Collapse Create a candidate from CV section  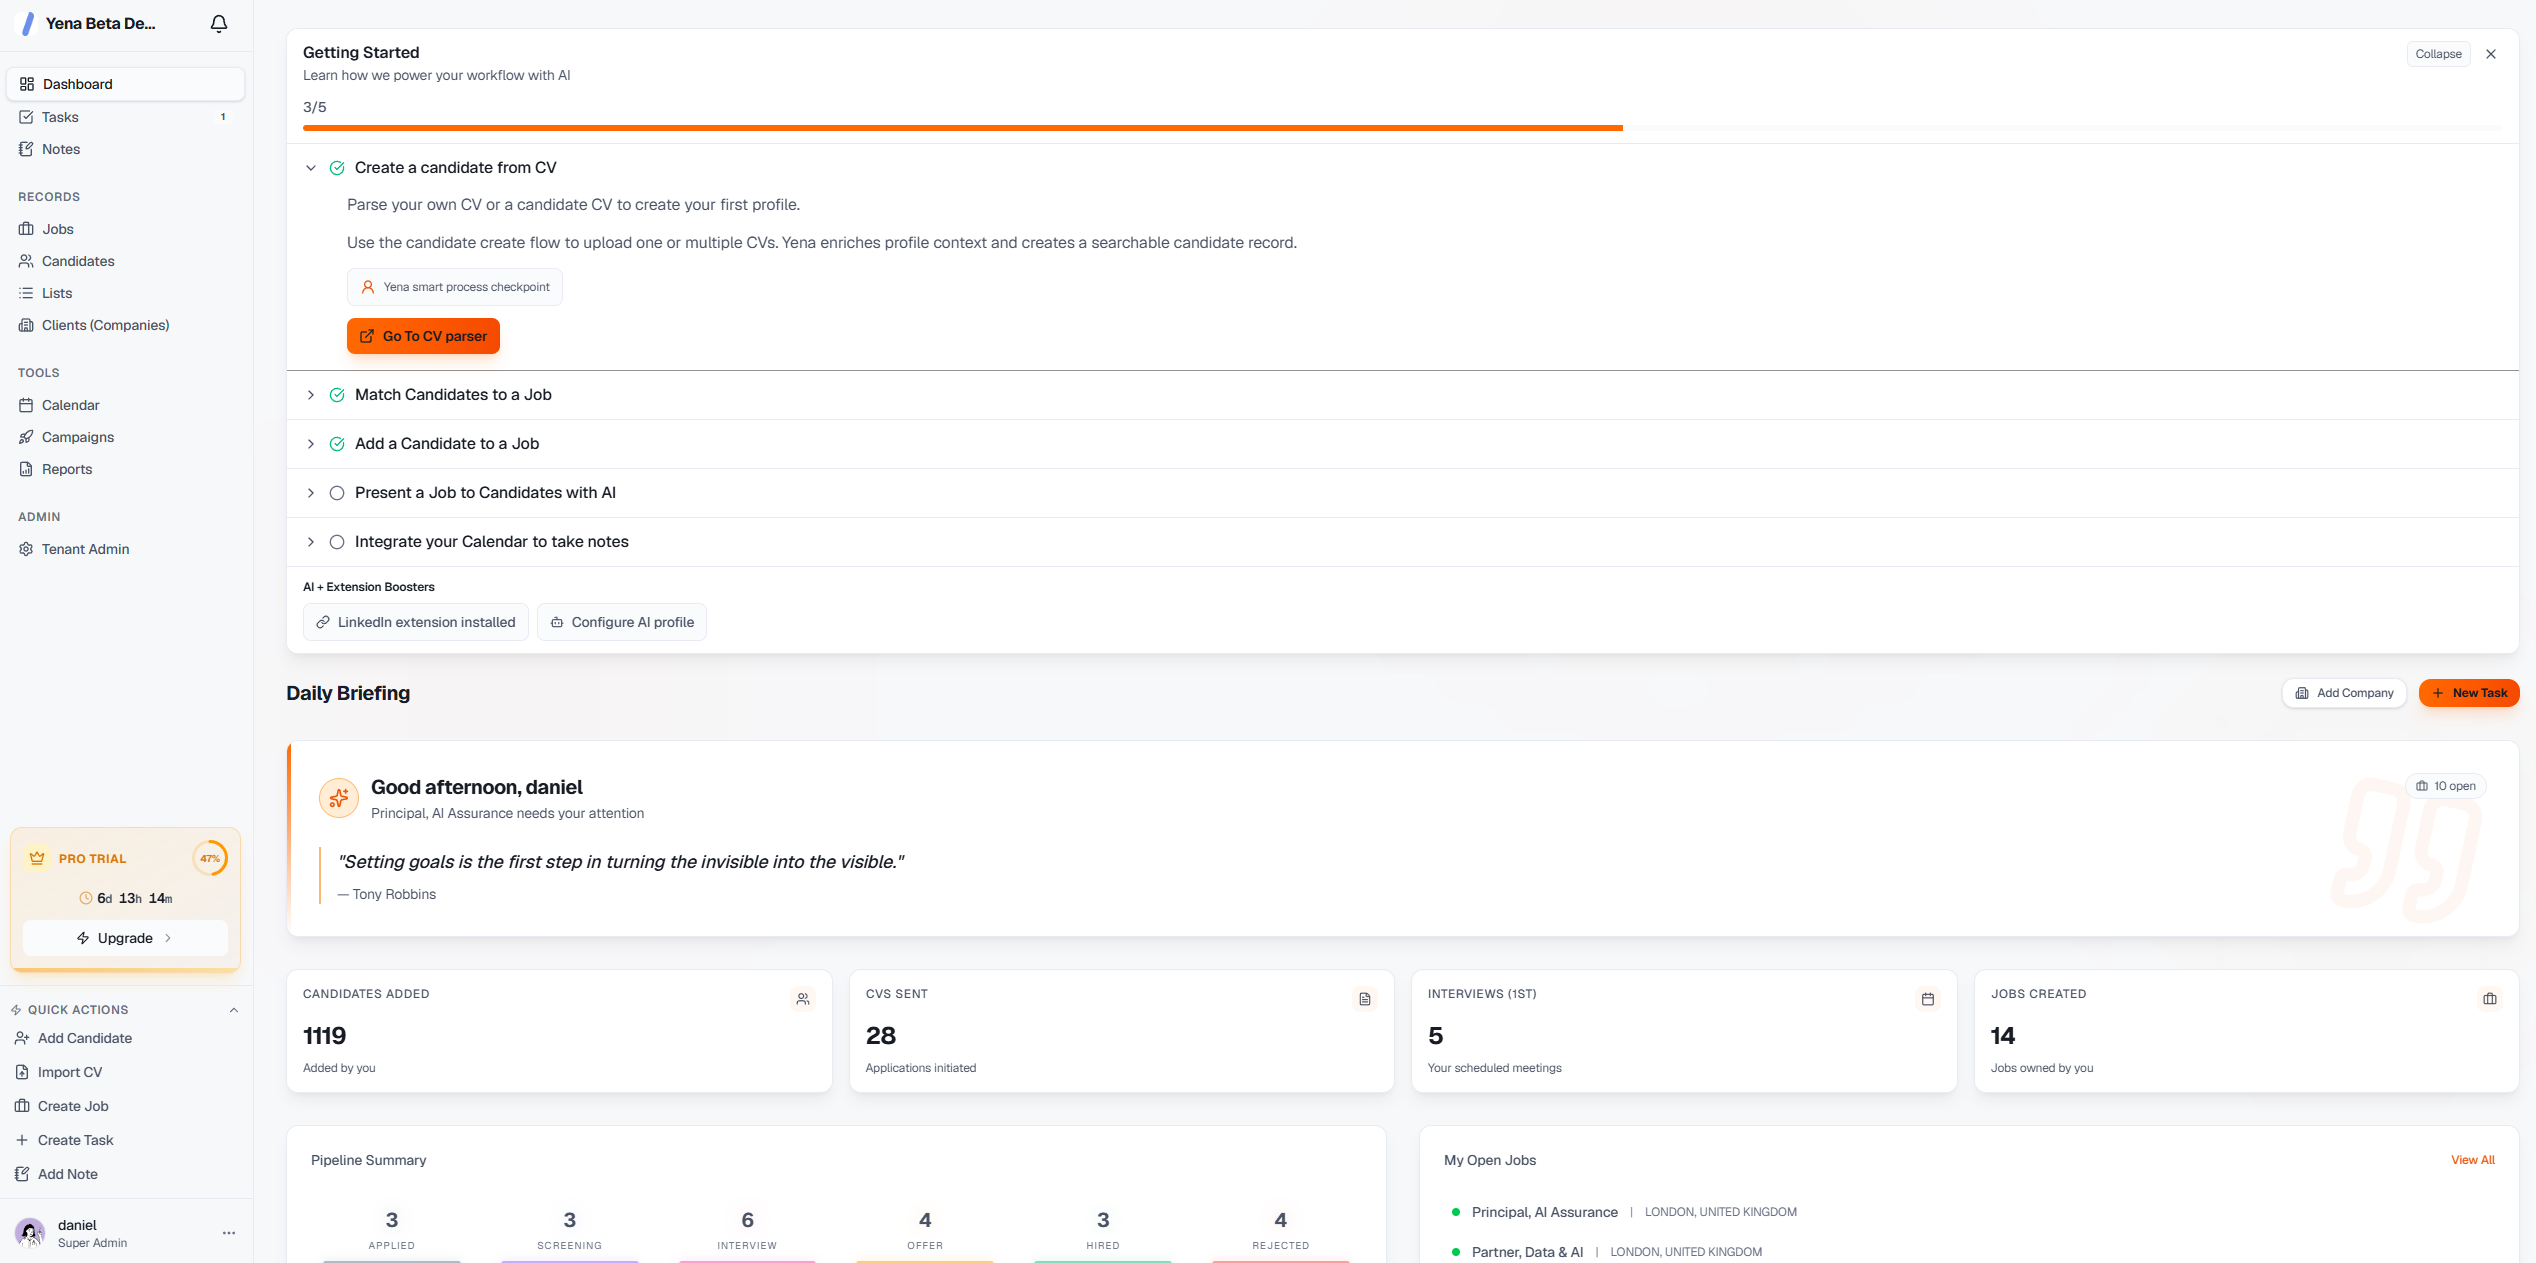pyautogui.click(x=311, y=168)
